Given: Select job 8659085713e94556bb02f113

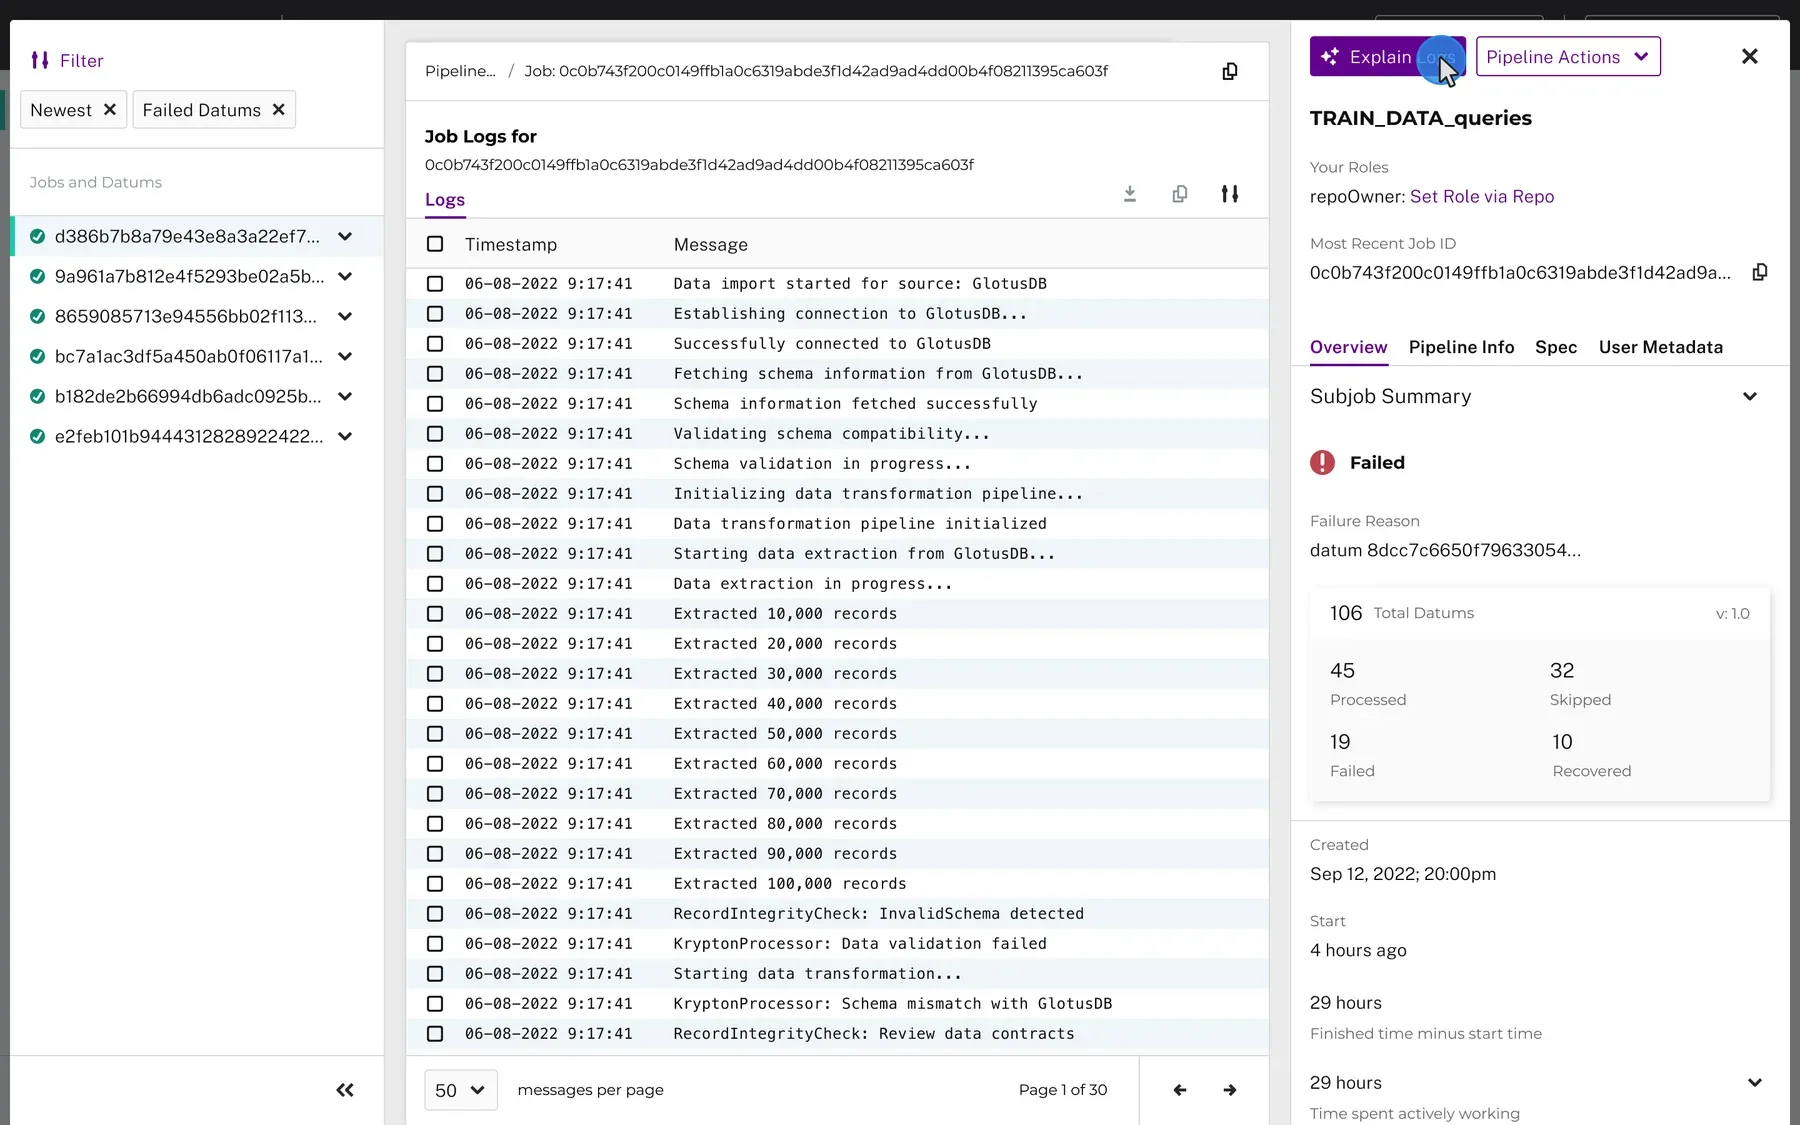Looking at the screenshot, I should click(x=186, y=316).
